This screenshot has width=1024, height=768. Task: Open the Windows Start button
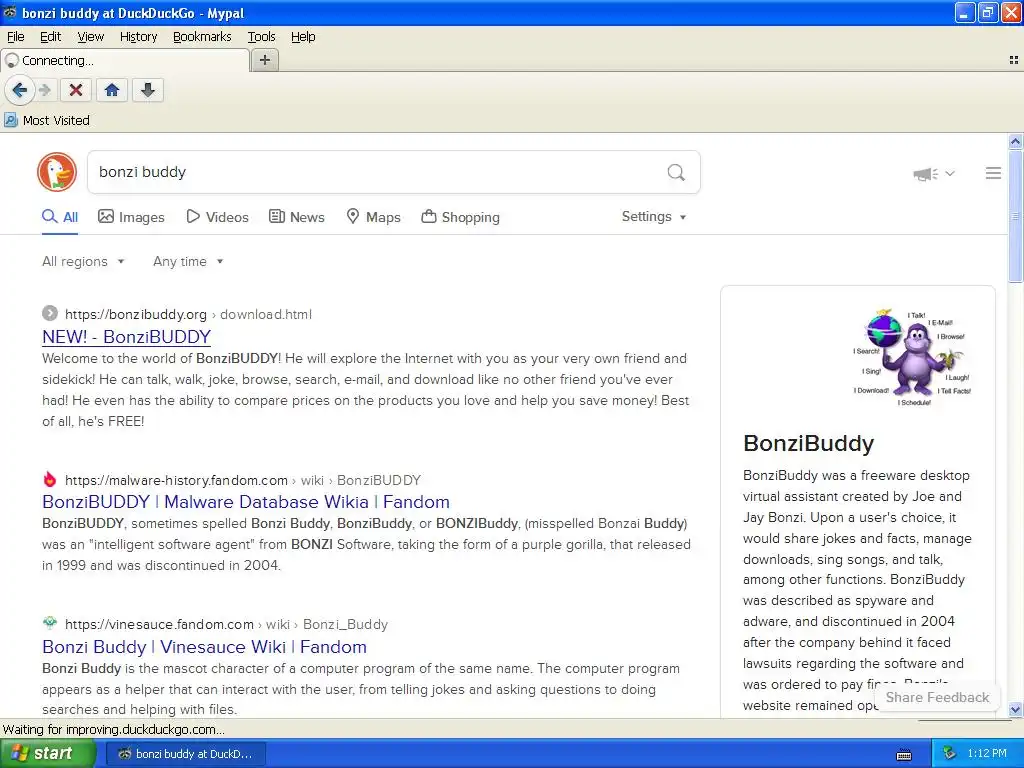pyautogui.click(x=48, y=753)
